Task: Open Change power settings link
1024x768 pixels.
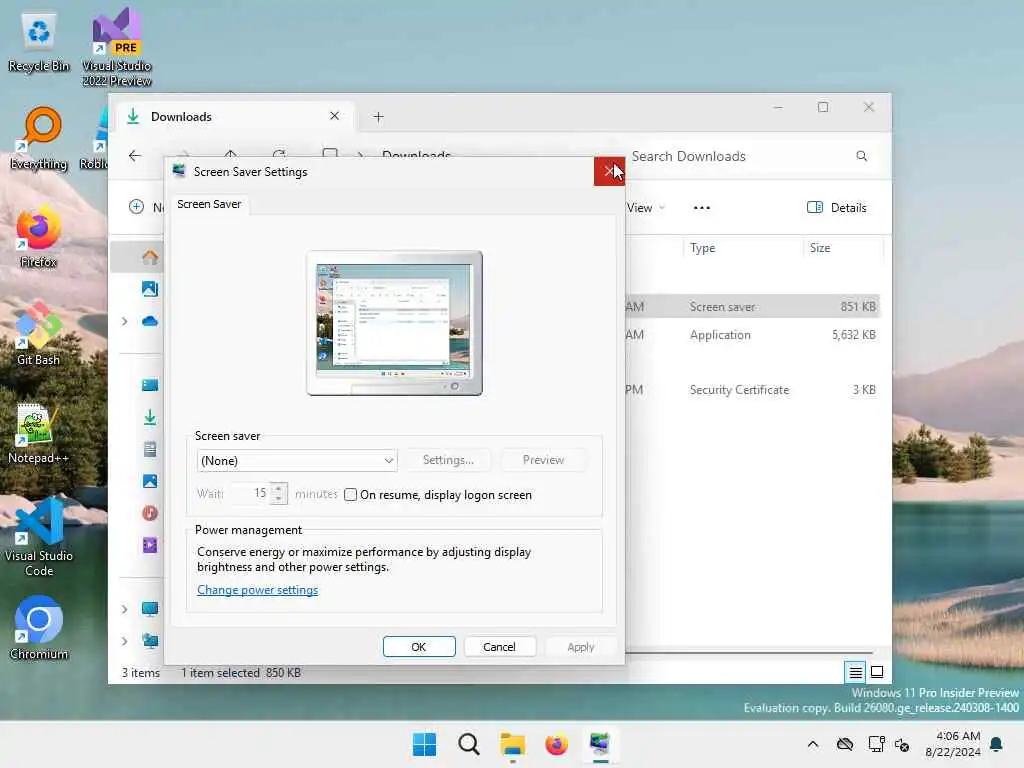Action: tap(257, 590)
